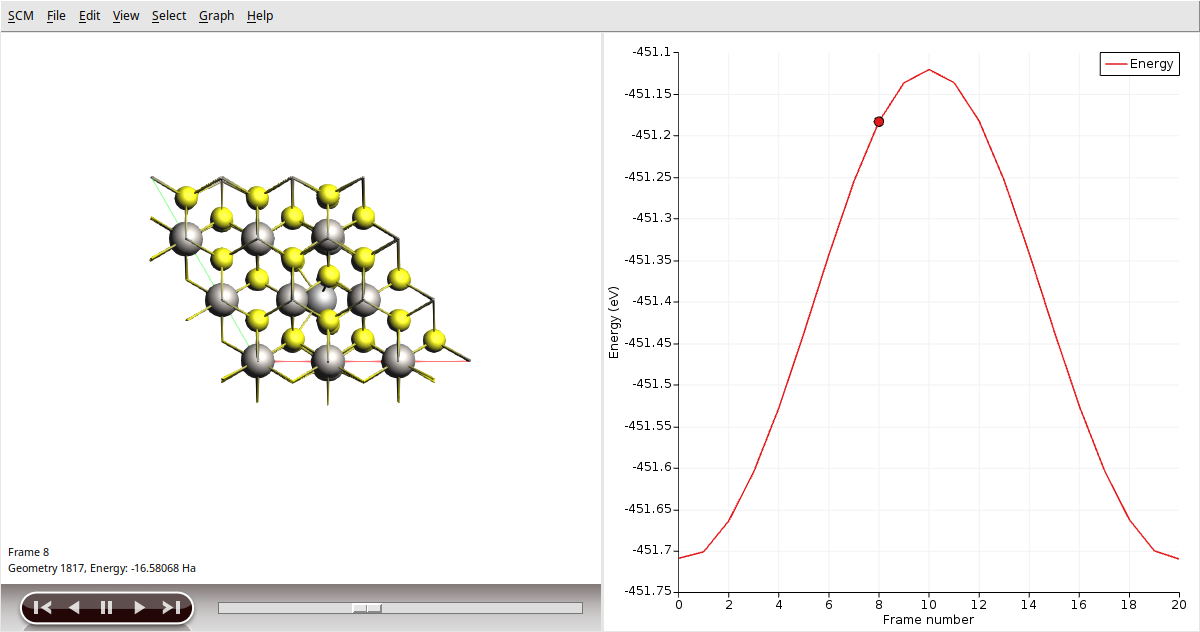
Task: Click the Energy legend entry
Action: tap(1140, 64)
